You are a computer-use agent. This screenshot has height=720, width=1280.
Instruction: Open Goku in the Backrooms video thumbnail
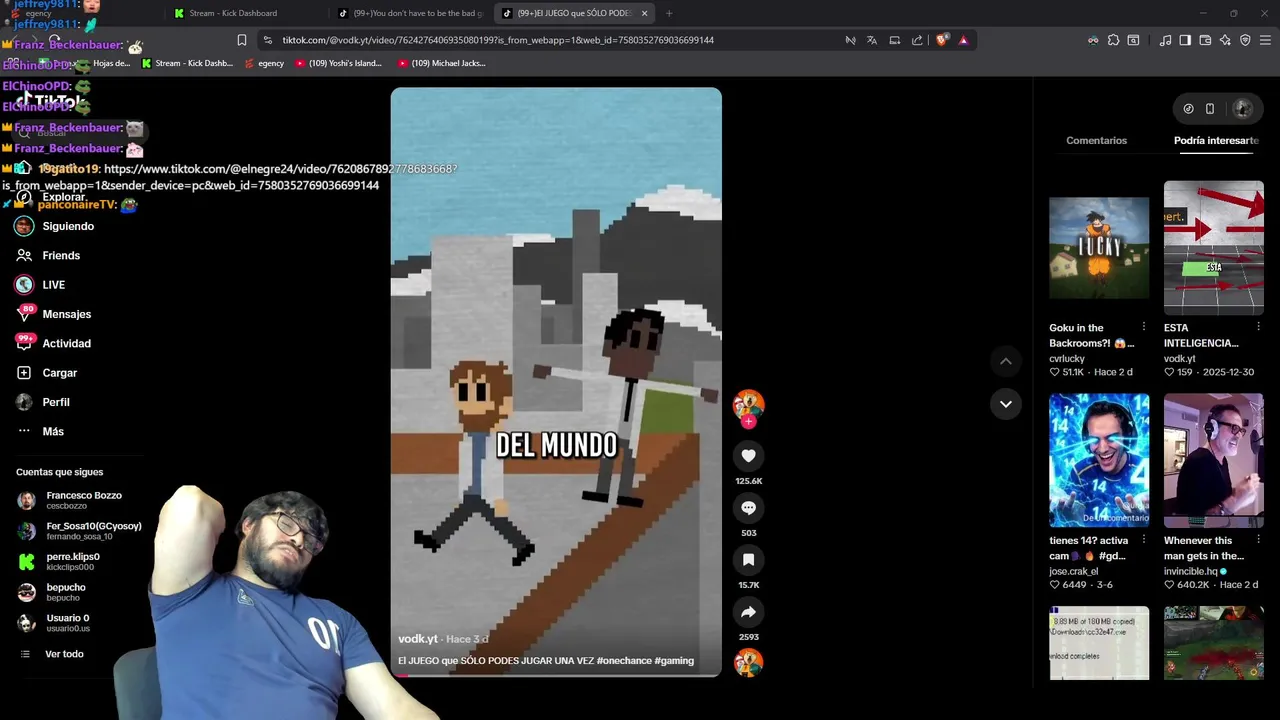[x=1099, y=248]
